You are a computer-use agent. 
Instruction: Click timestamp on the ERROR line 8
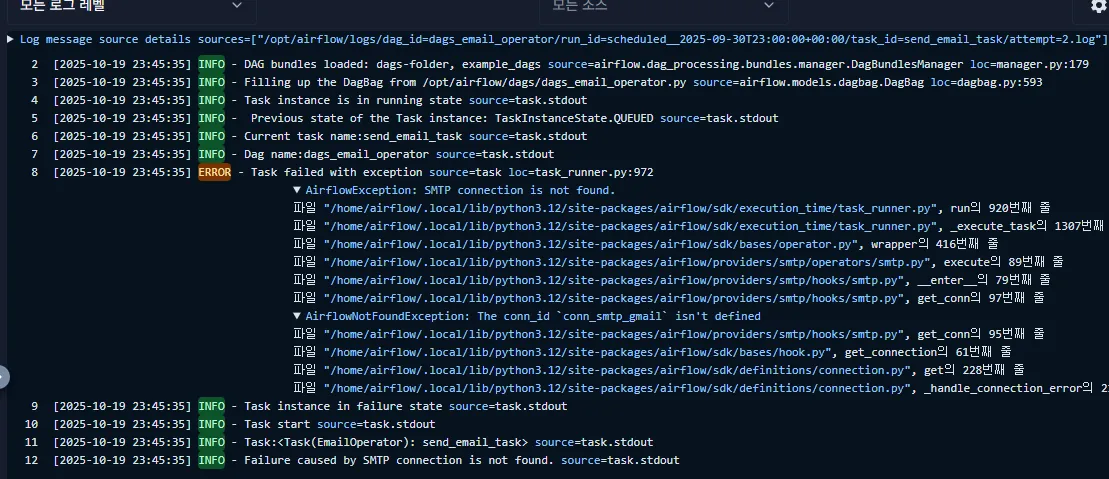pyautogui.click(x=122, y=172)
